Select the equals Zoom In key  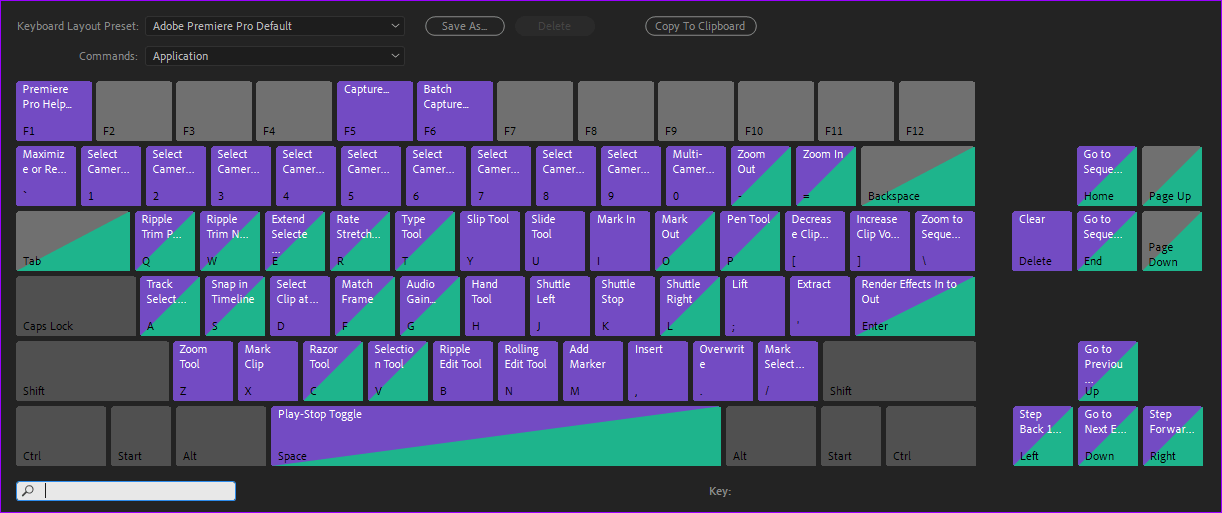826,176
